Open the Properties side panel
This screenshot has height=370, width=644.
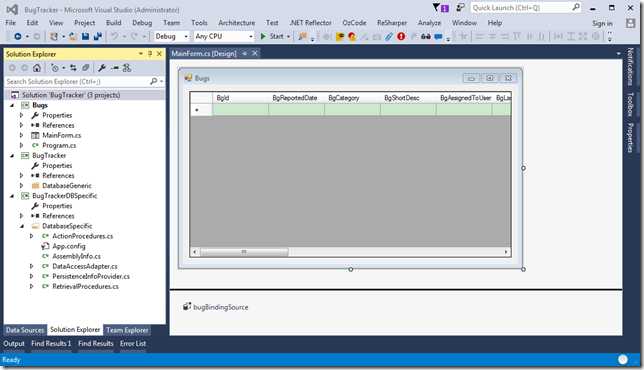click(x=630, y=138)
